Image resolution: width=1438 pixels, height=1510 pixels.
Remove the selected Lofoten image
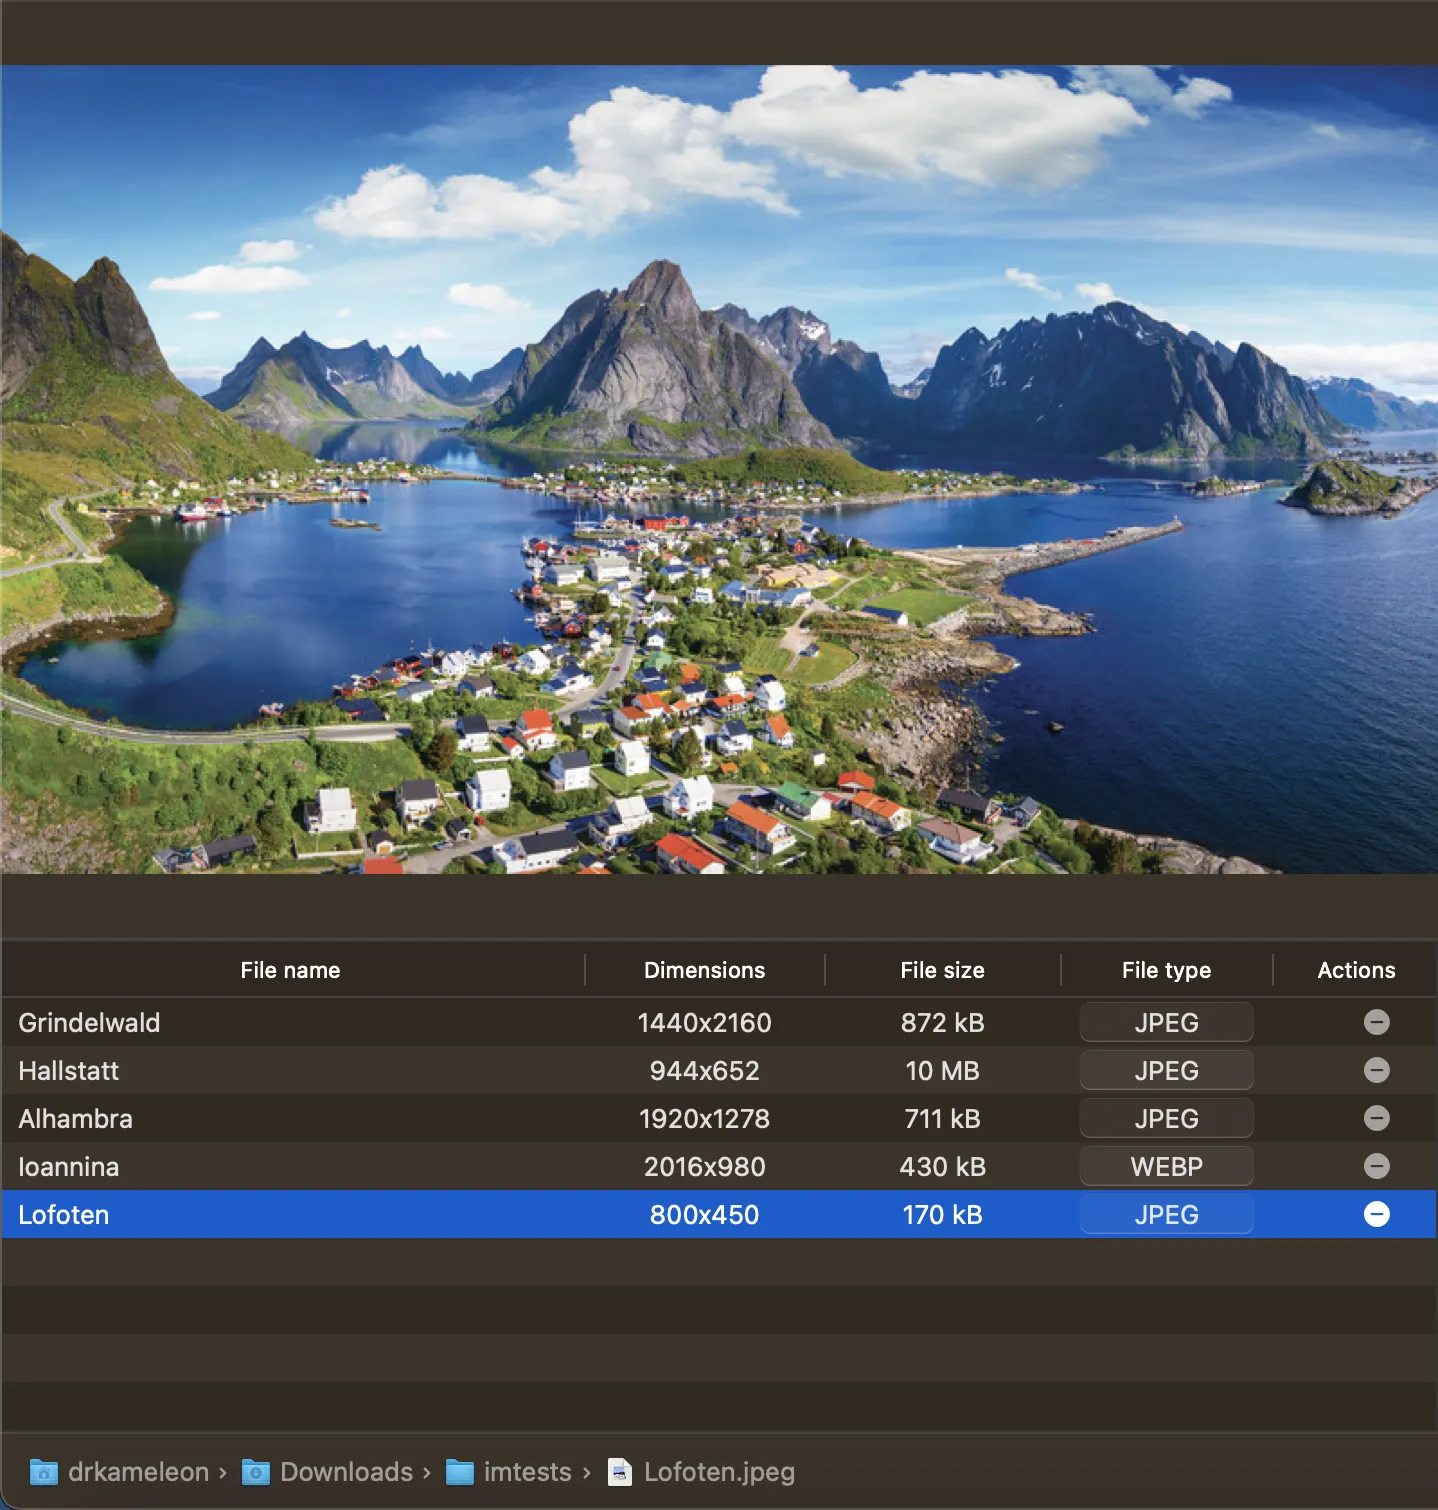[1376, 1214]
